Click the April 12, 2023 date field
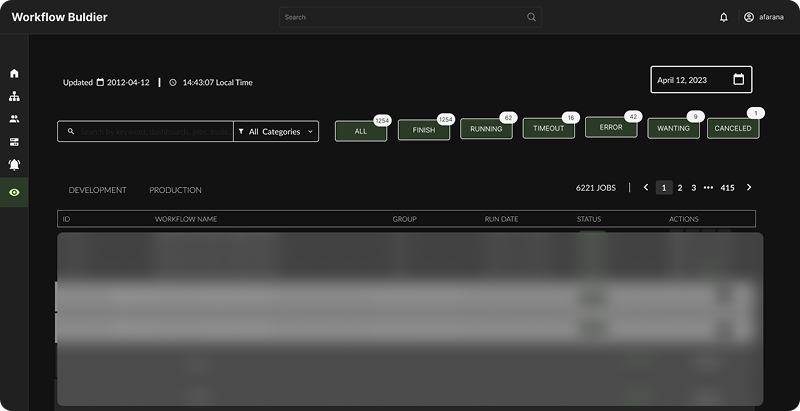Screen dimensions: 800x411 701,80
